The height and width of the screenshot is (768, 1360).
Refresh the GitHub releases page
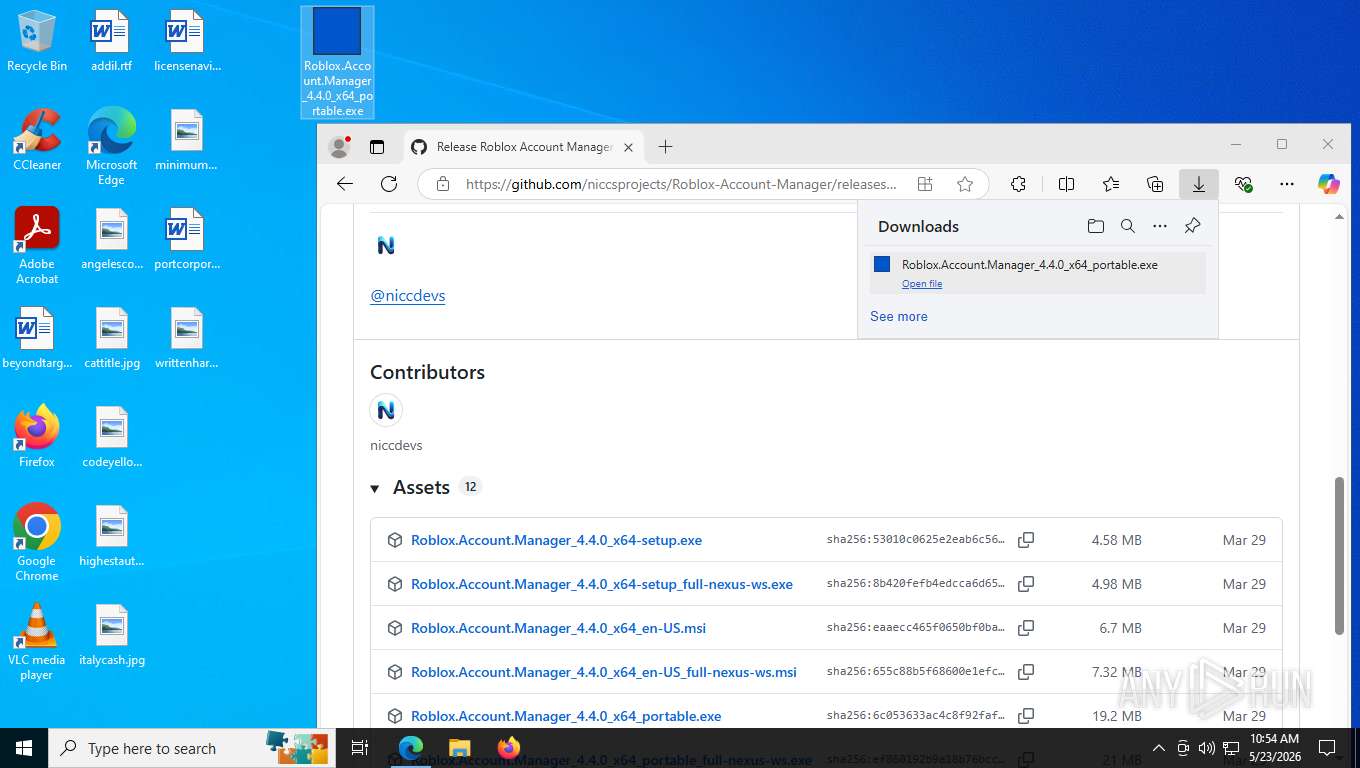click(x=389, y=184)
